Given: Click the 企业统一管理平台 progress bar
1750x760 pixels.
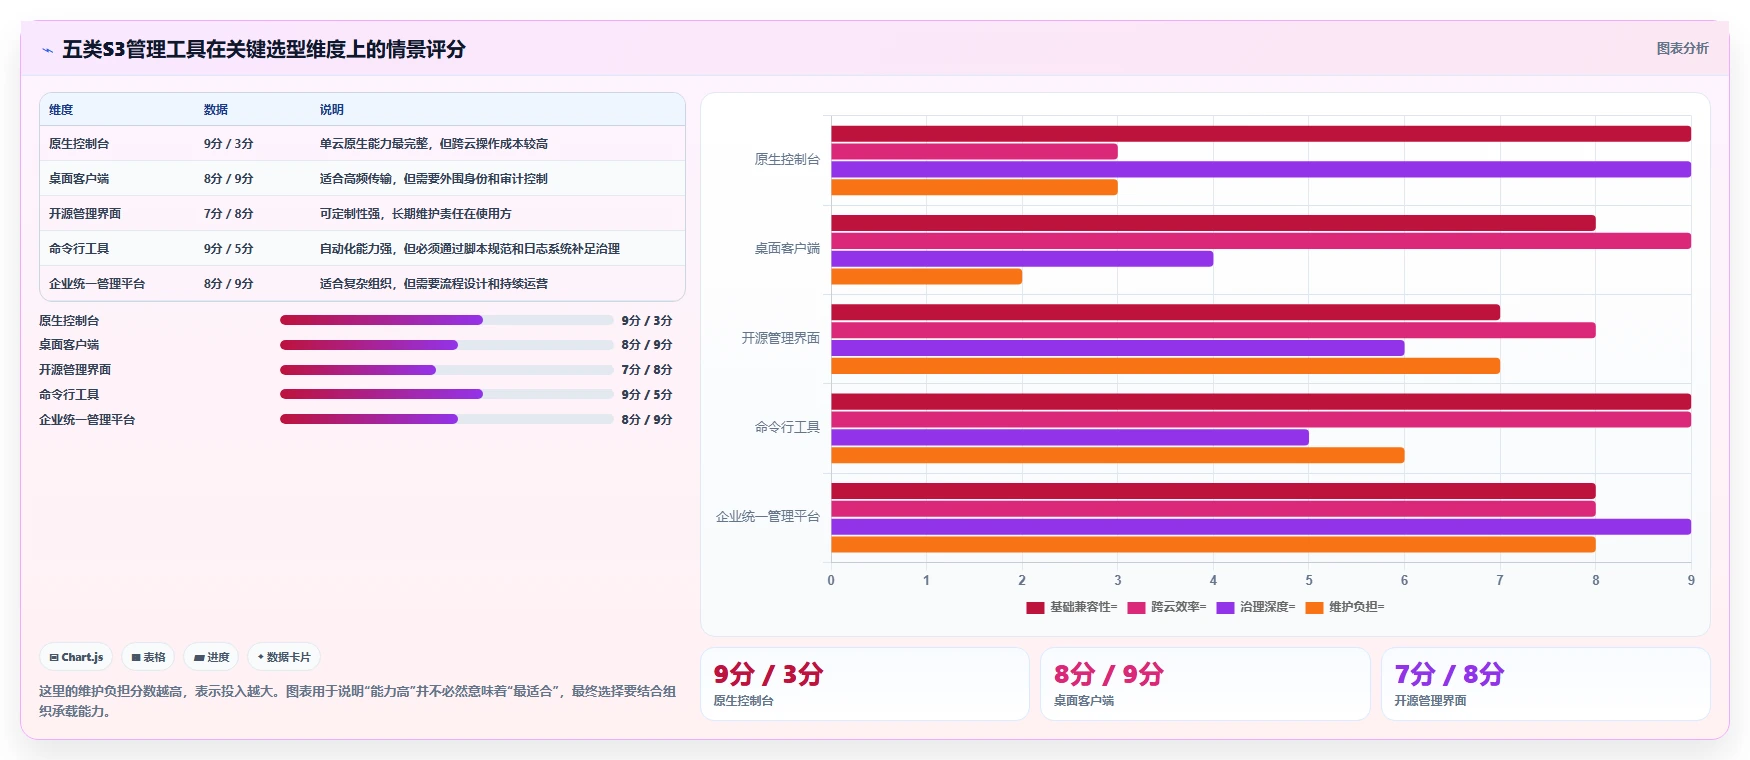Looking at the screenshot, I should pyautogui.click(x=446, y=419).
